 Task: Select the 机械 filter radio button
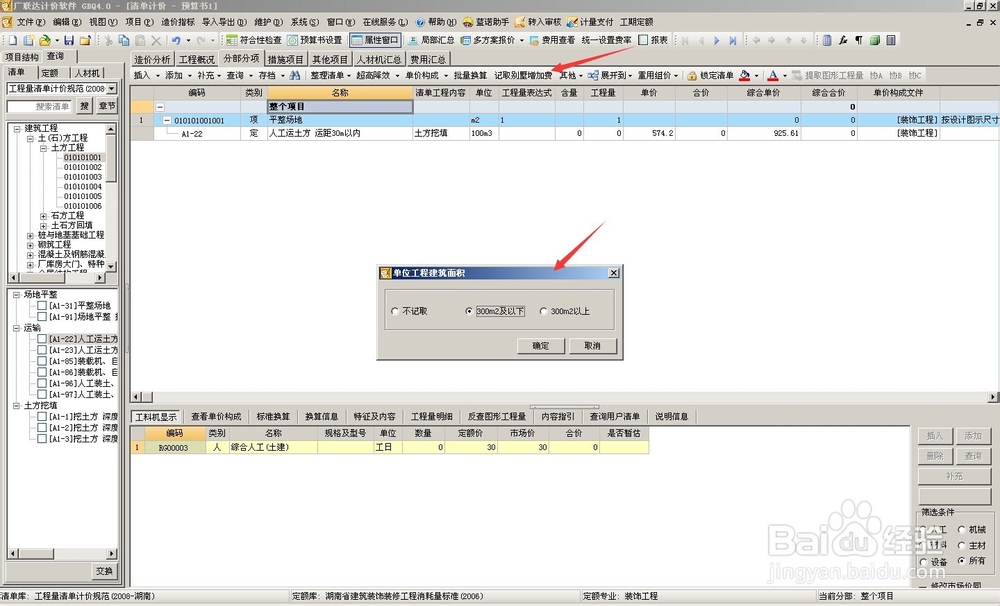pos(962,529)
